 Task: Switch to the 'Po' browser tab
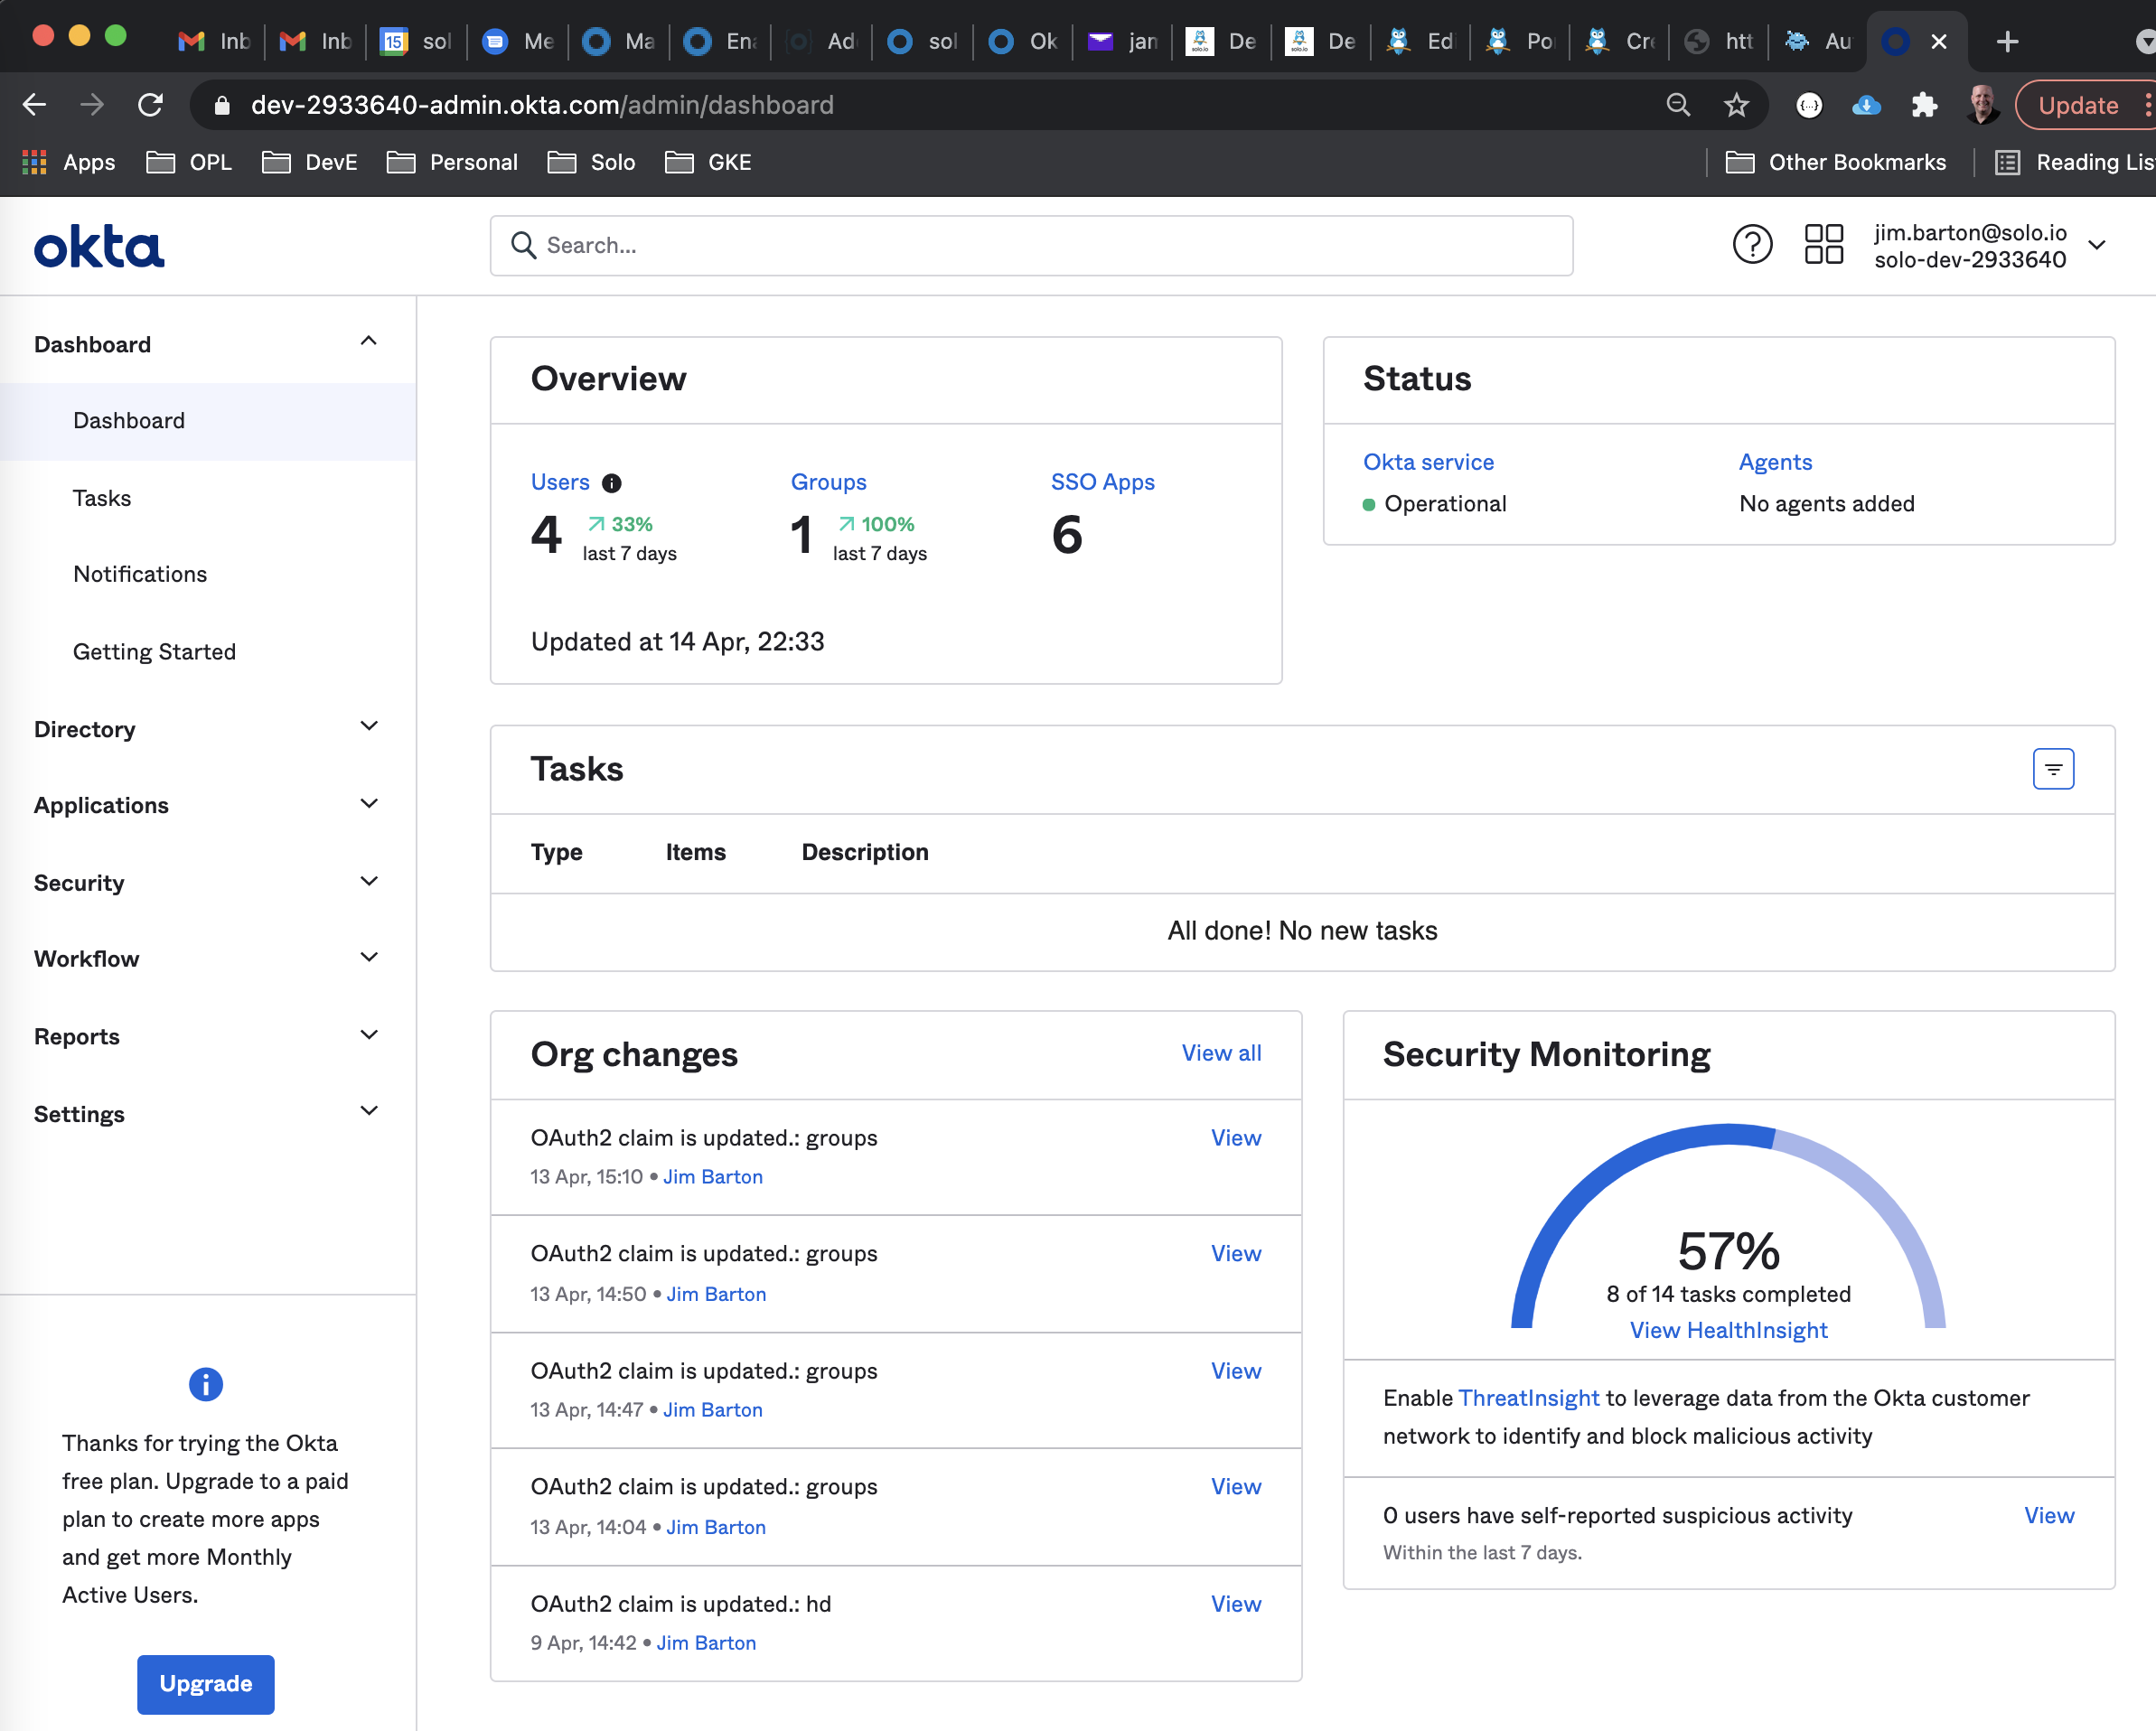pos(1521,41)
